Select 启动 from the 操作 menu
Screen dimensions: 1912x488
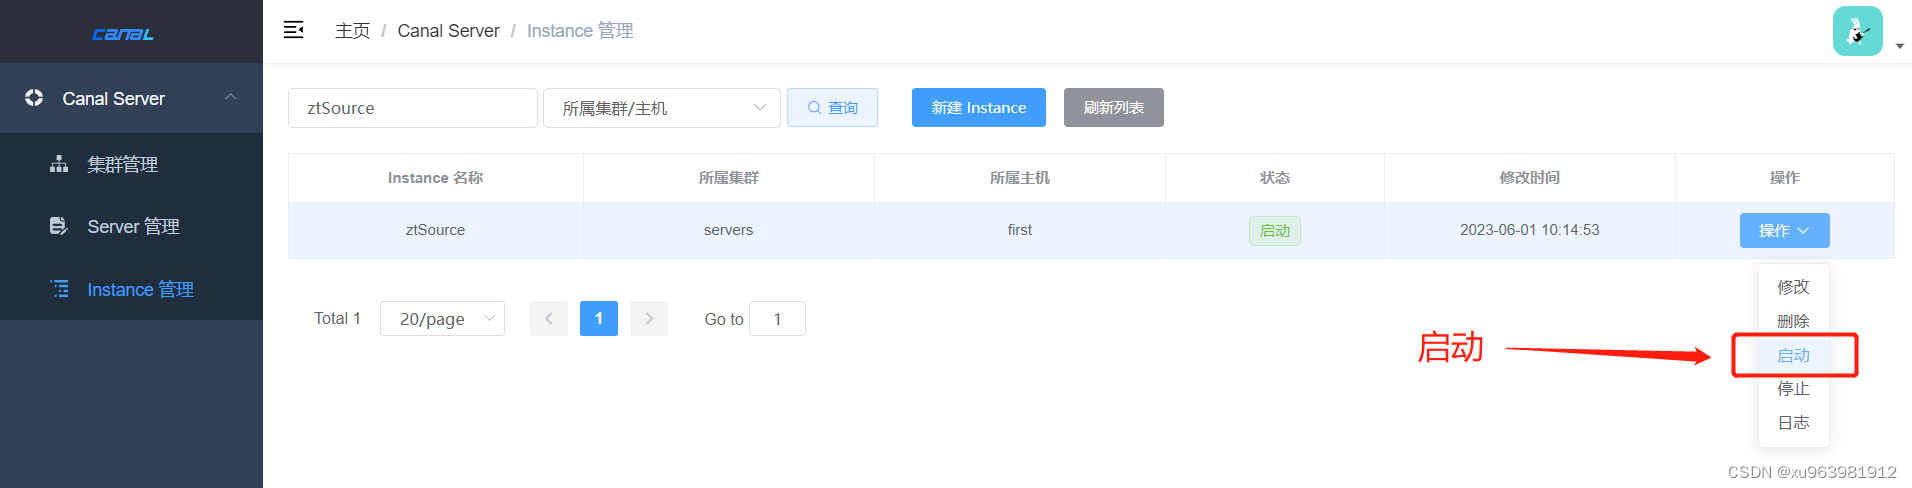(x=1793, y=355)
